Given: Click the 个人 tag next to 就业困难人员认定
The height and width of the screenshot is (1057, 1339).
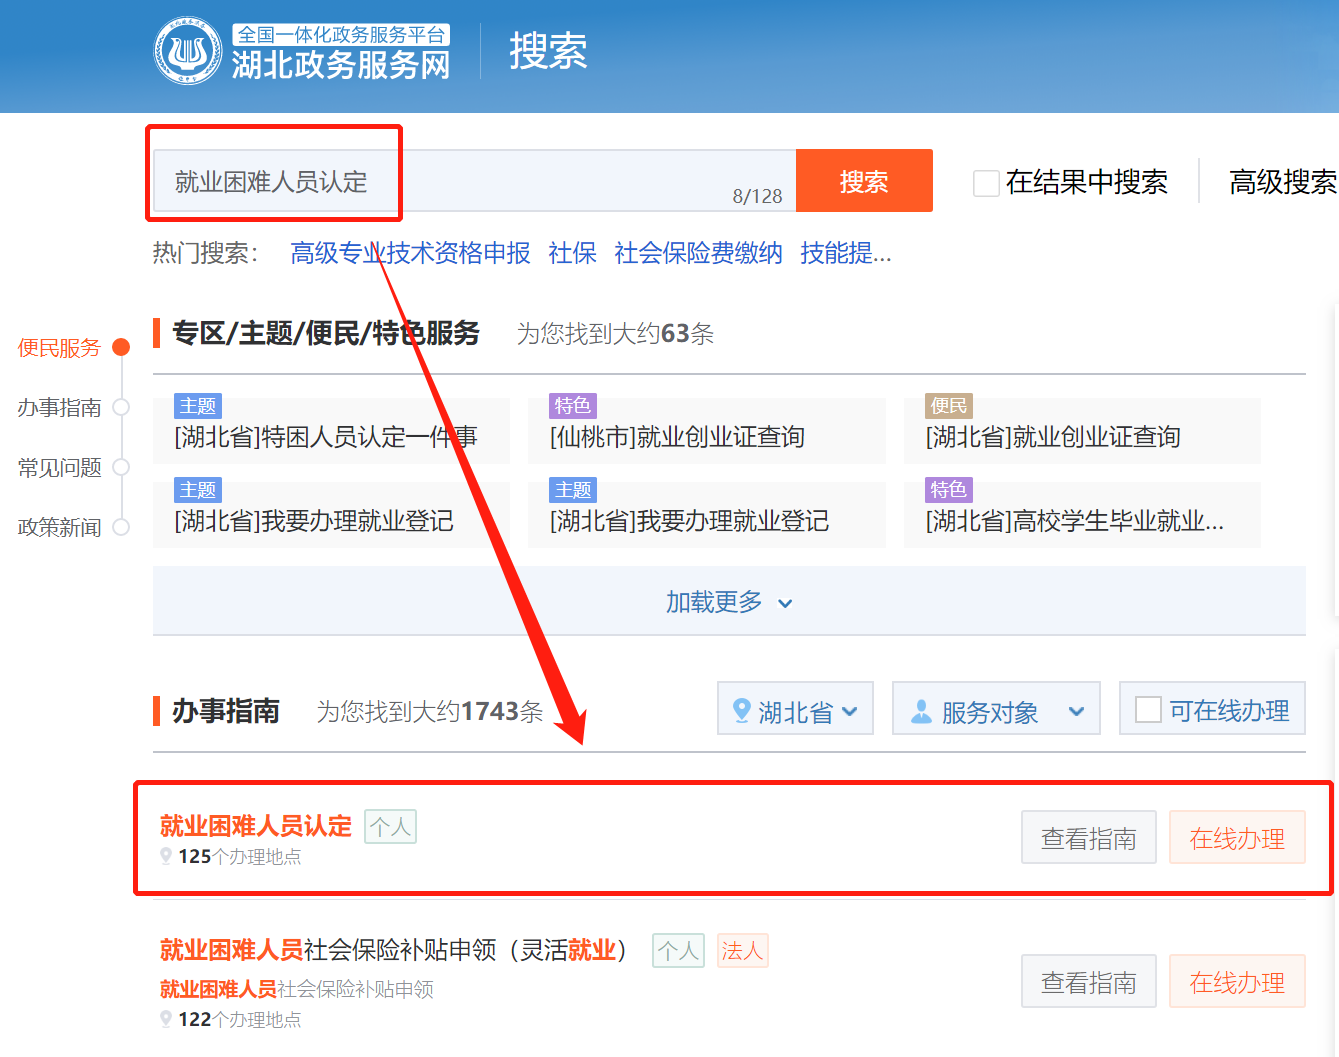Looking at the screenshot, I should pos(390,827).
